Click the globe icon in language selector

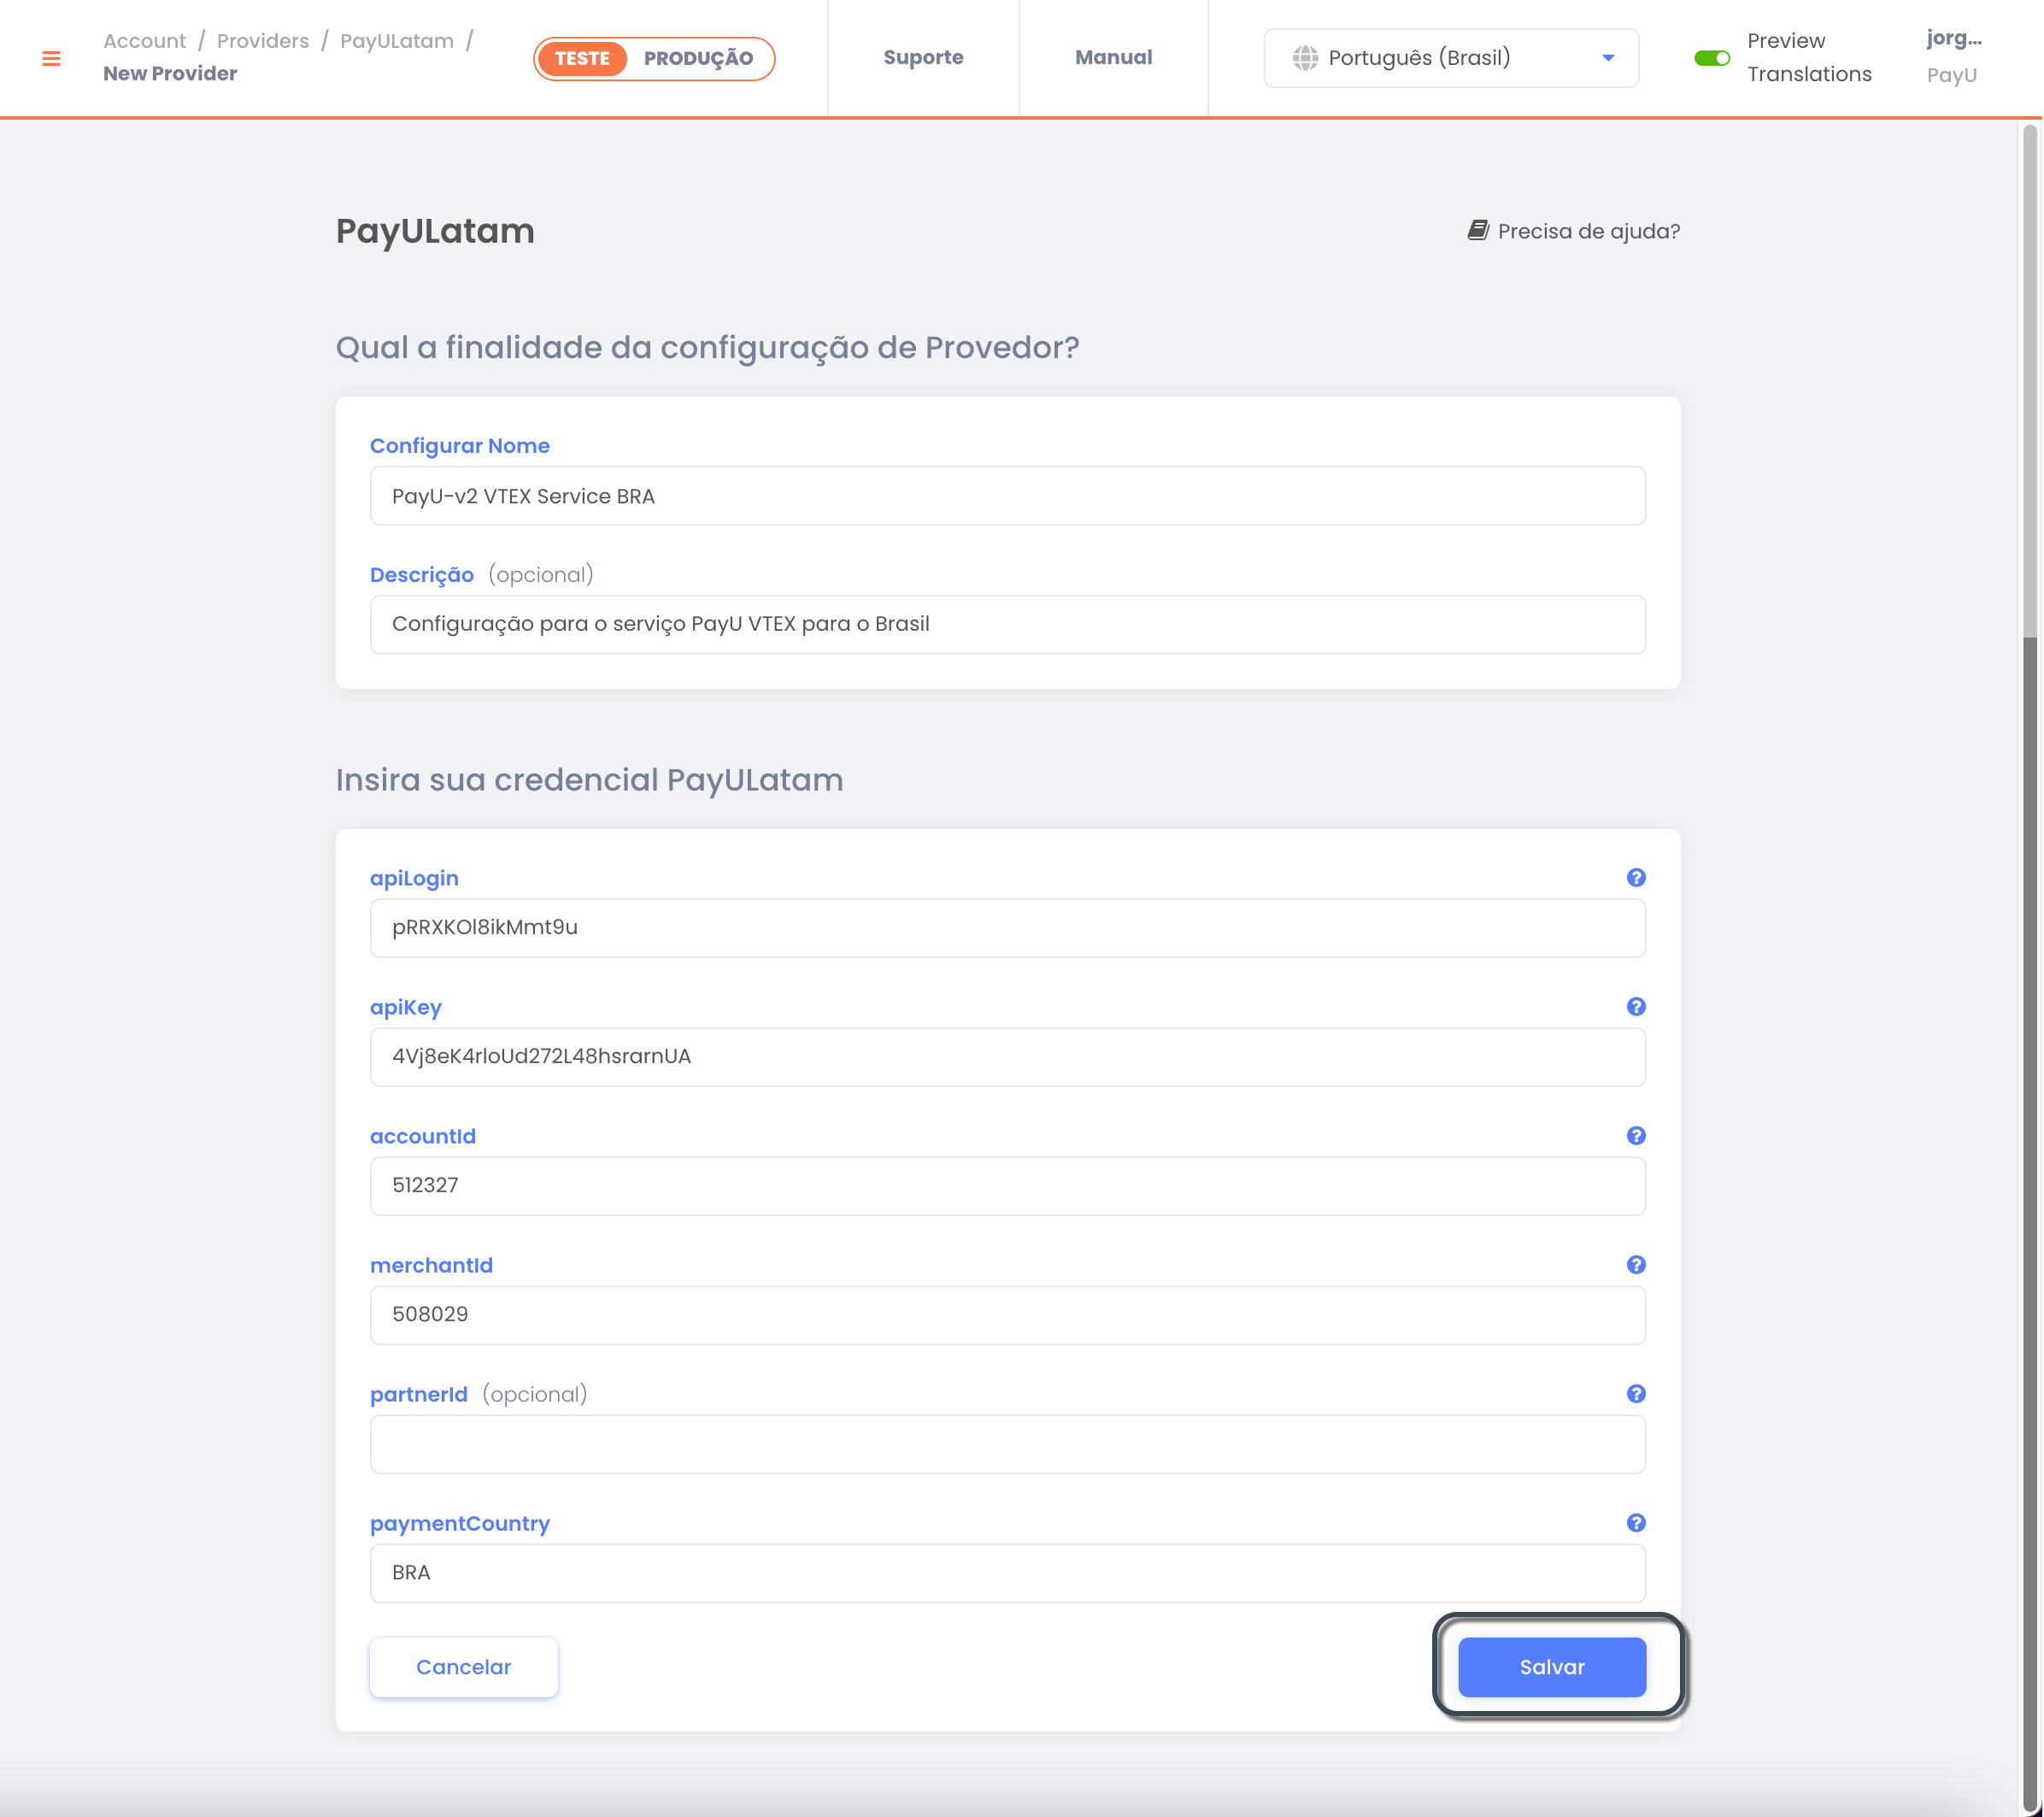point(1304,58)
